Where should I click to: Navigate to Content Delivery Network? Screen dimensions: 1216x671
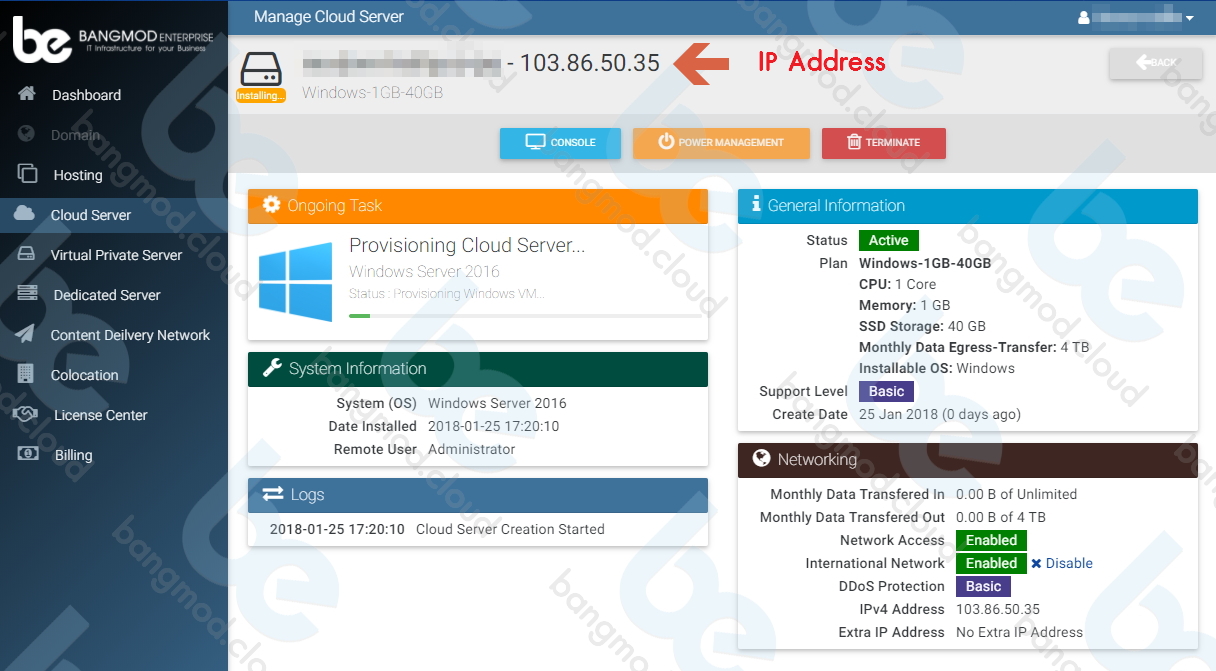[130, 335]
